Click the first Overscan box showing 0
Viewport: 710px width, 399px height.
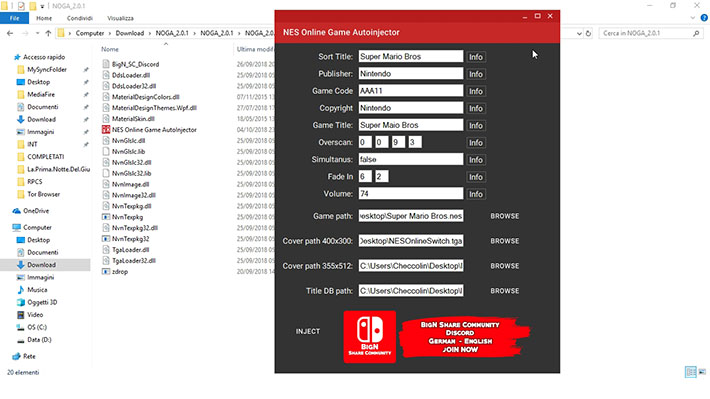[x=365, y=142]
